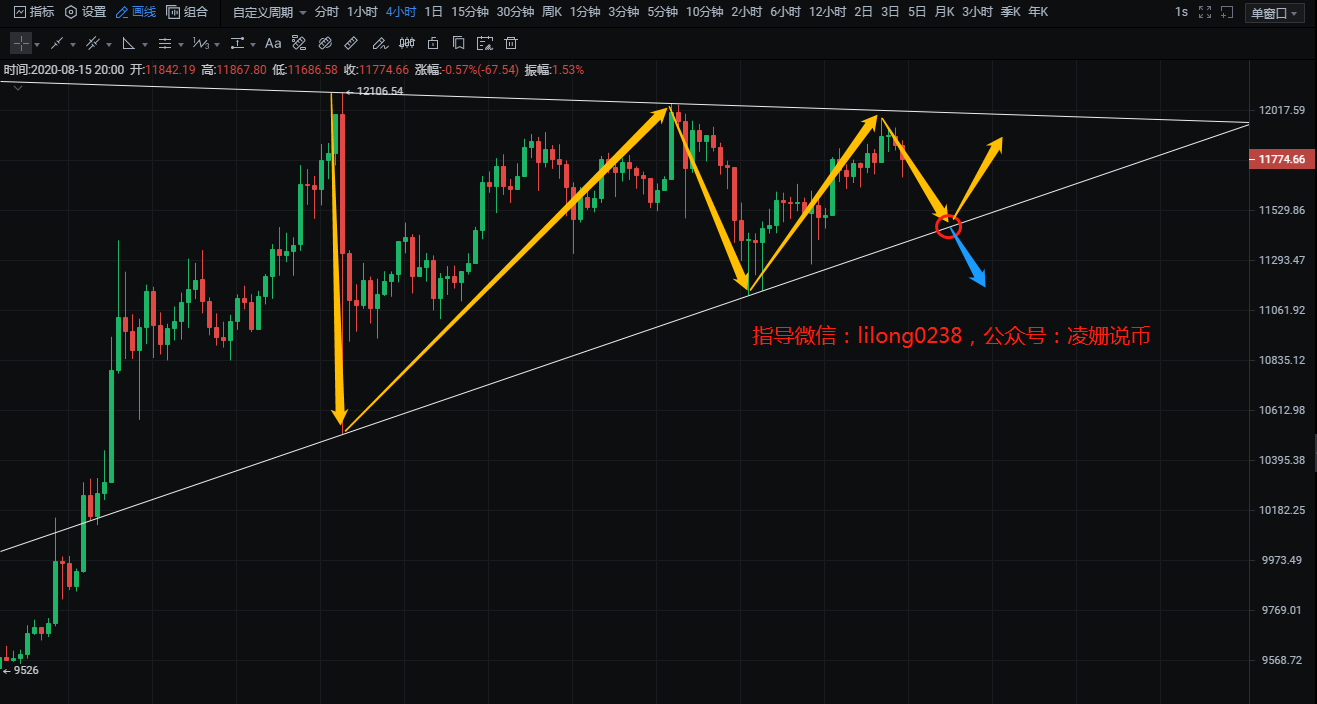Open 设置 settings

coord(85,13)
